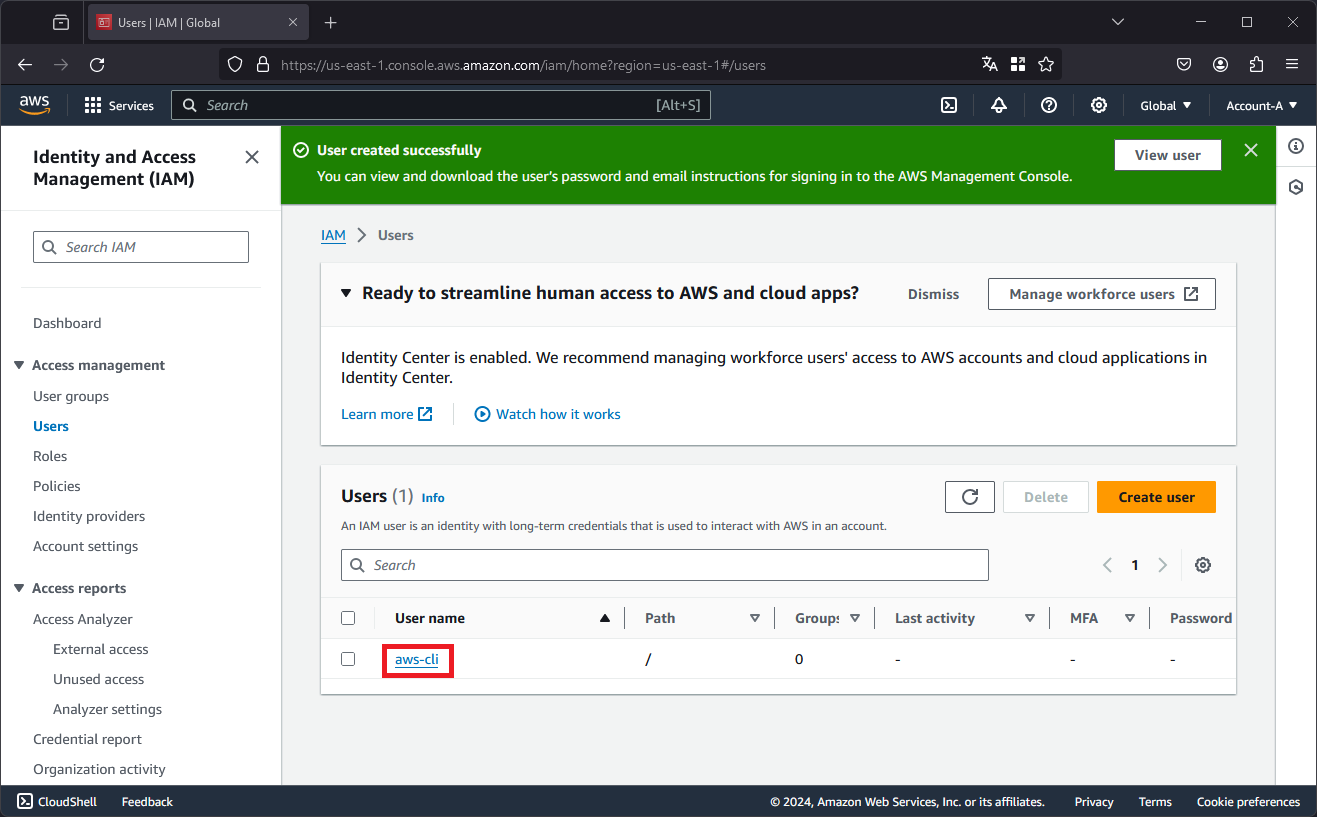Open Firefox account icon
Image resolution: width=1317 pixels, height=817 pixels.
(1221, 64)
